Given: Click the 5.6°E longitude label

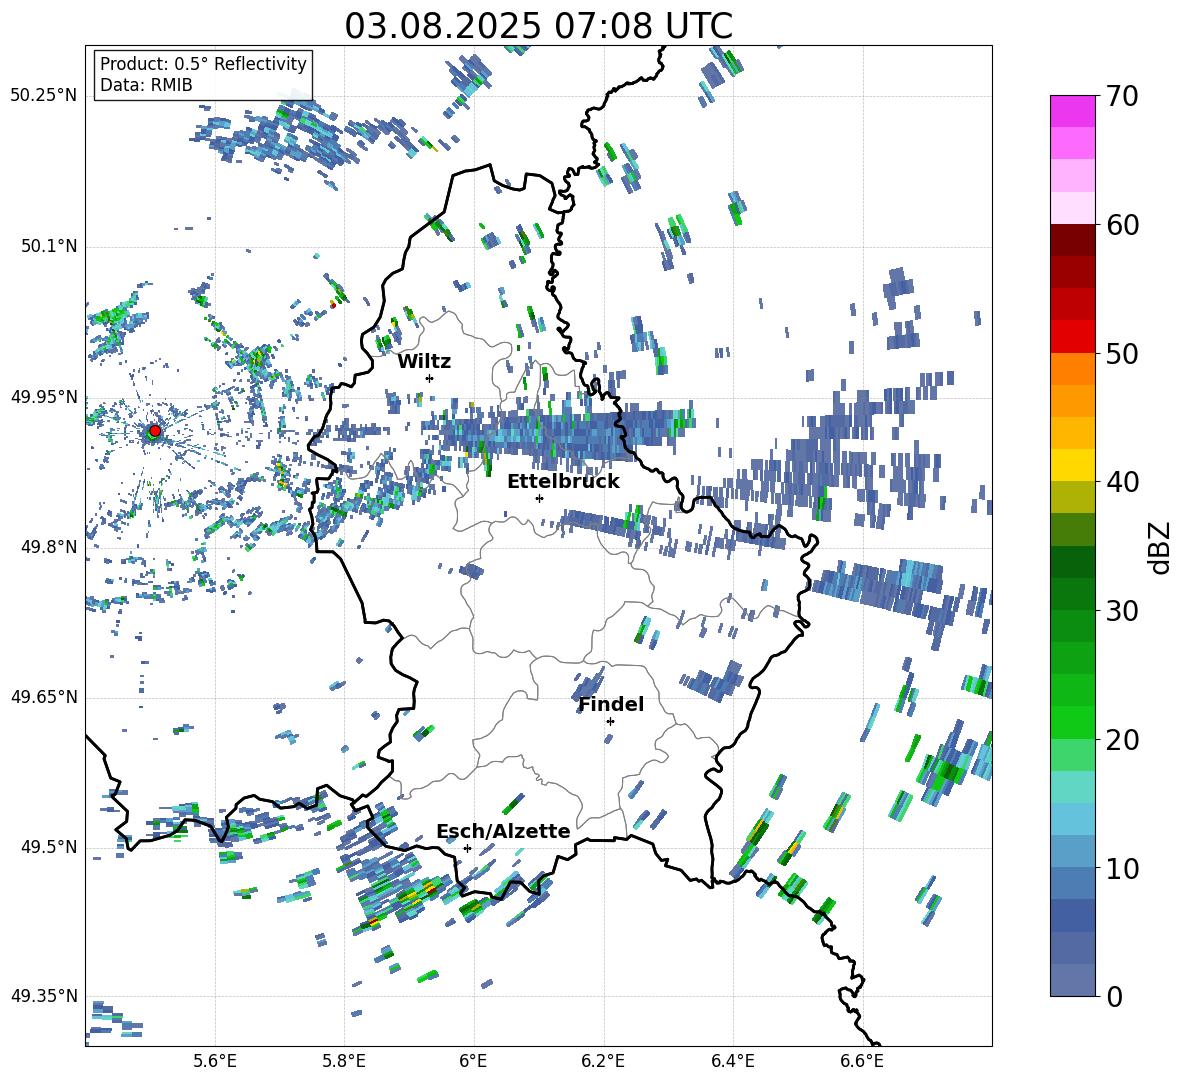Looking at the screenshot, I should tap(215, 1061).
